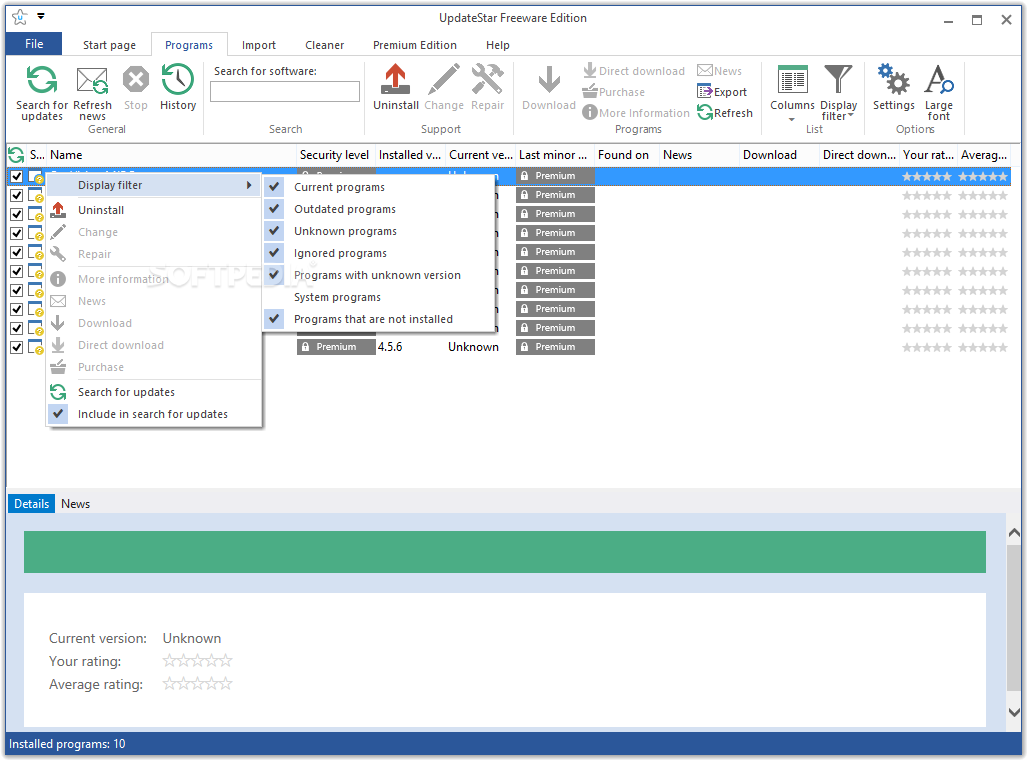Click the Change pencil icon in Support
Viewport: 1027px width, 760px height.
pos(443,80)
